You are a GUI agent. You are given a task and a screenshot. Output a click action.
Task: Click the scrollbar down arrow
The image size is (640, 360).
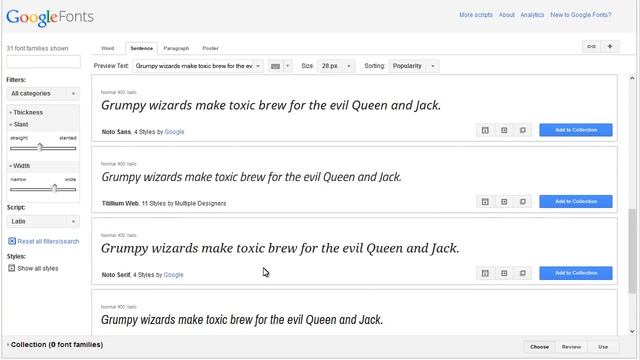[632, 332]
